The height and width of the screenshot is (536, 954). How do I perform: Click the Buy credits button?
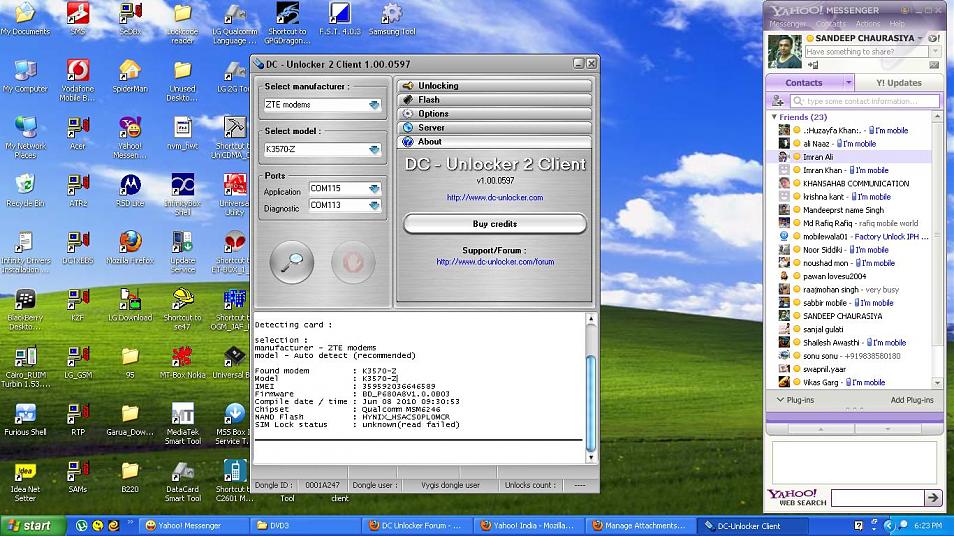494,224
